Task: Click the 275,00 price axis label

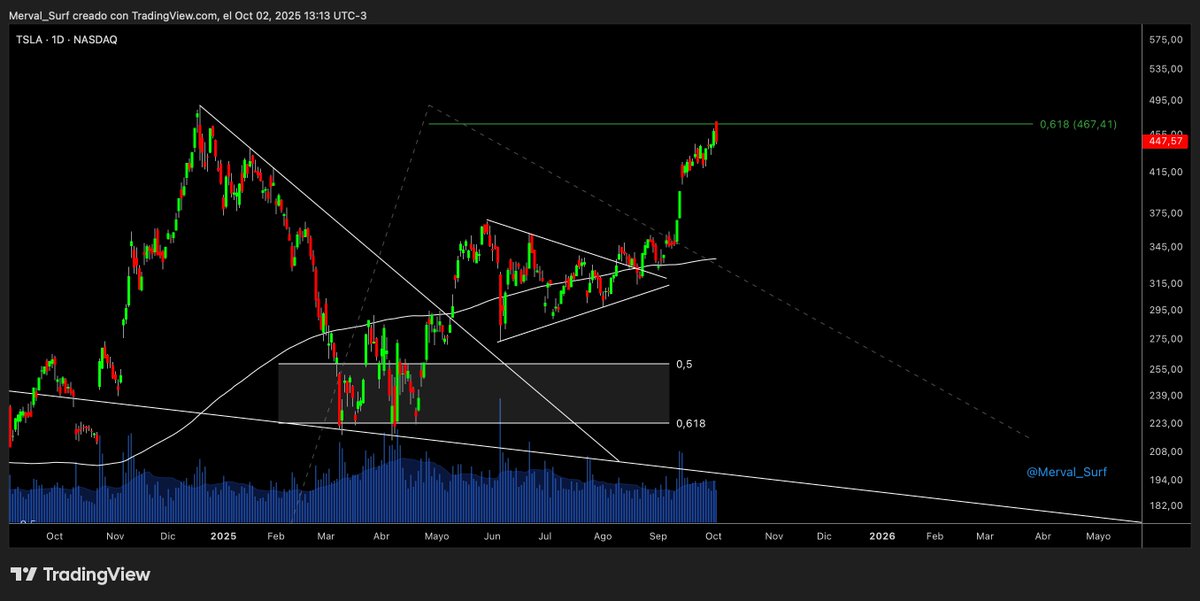Action: [1167, 338]
